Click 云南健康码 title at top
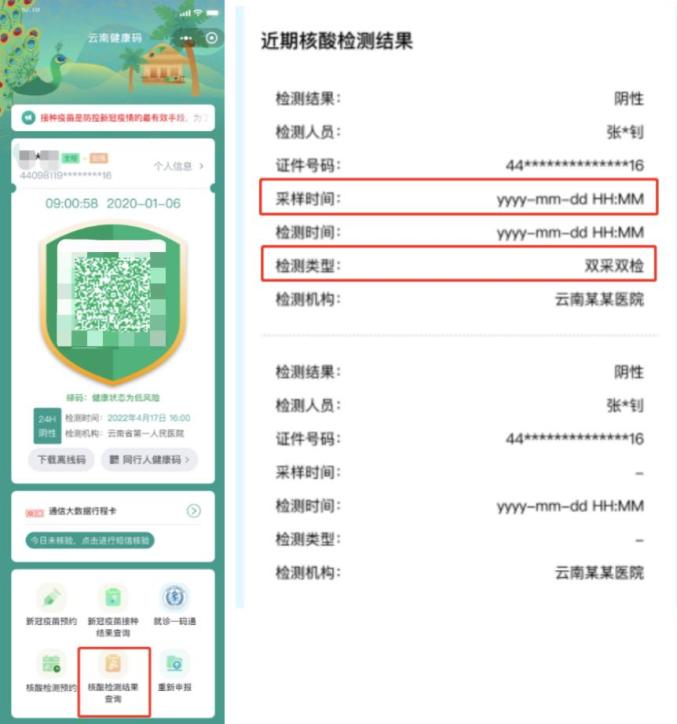The width and height of the screenshot is (677, 724). point(115,38)
